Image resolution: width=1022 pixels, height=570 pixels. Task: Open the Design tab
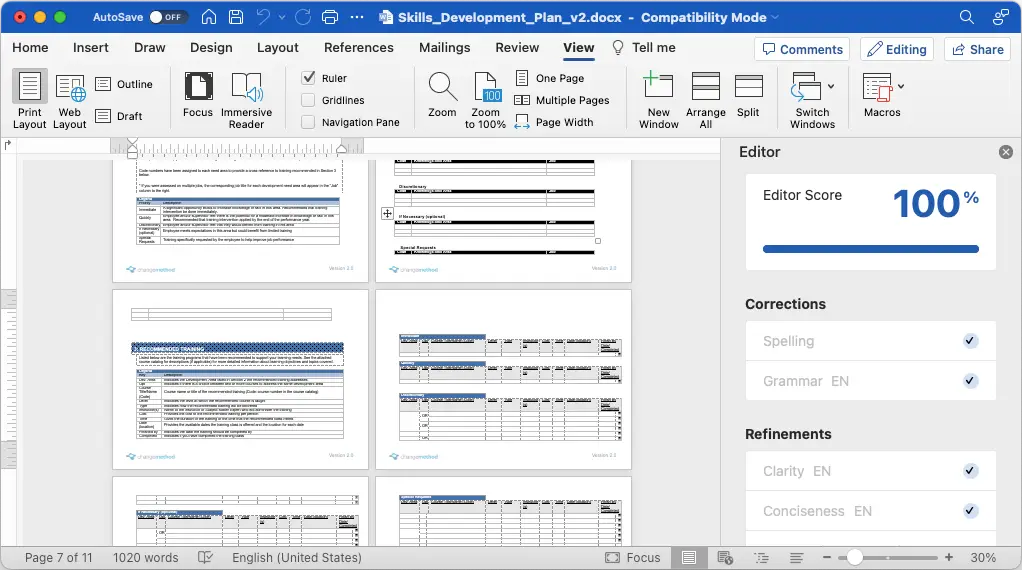click(211, 48)
